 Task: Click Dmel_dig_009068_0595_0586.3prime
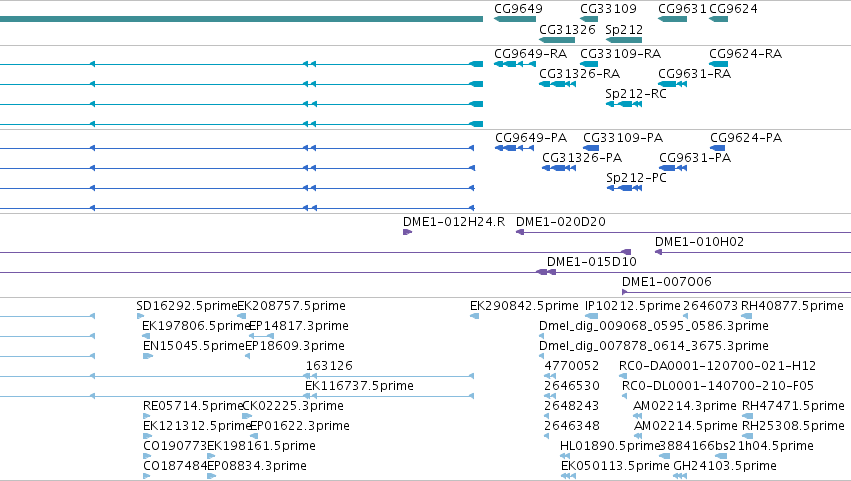click(653, 326)
